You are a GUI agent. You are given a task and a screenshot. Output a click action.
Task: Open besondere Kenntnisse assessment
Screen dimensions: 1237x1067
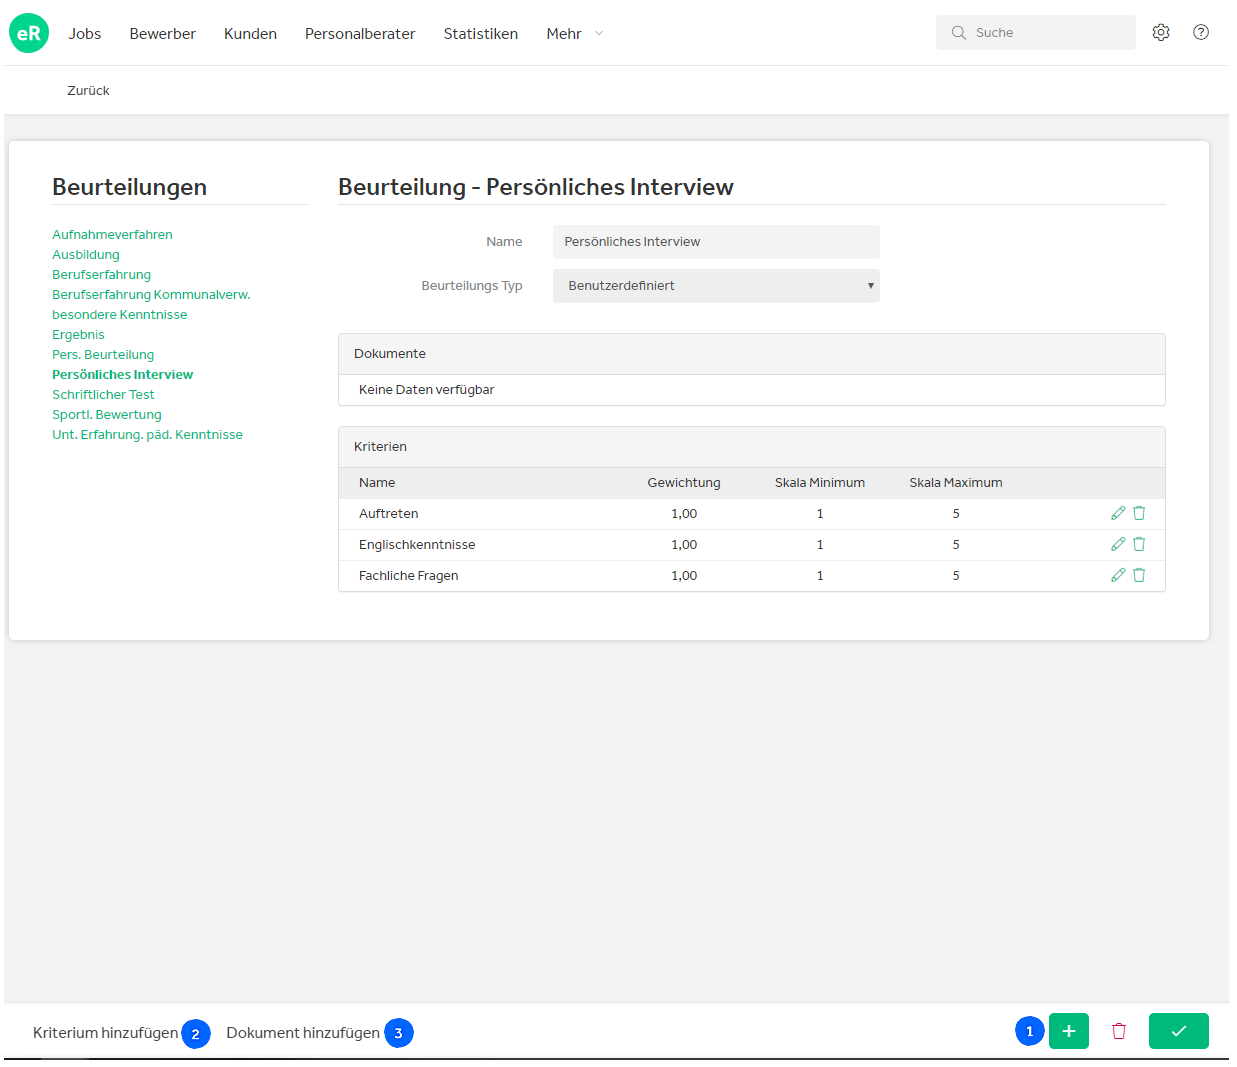pyautogui.click(x=120, y=315)
